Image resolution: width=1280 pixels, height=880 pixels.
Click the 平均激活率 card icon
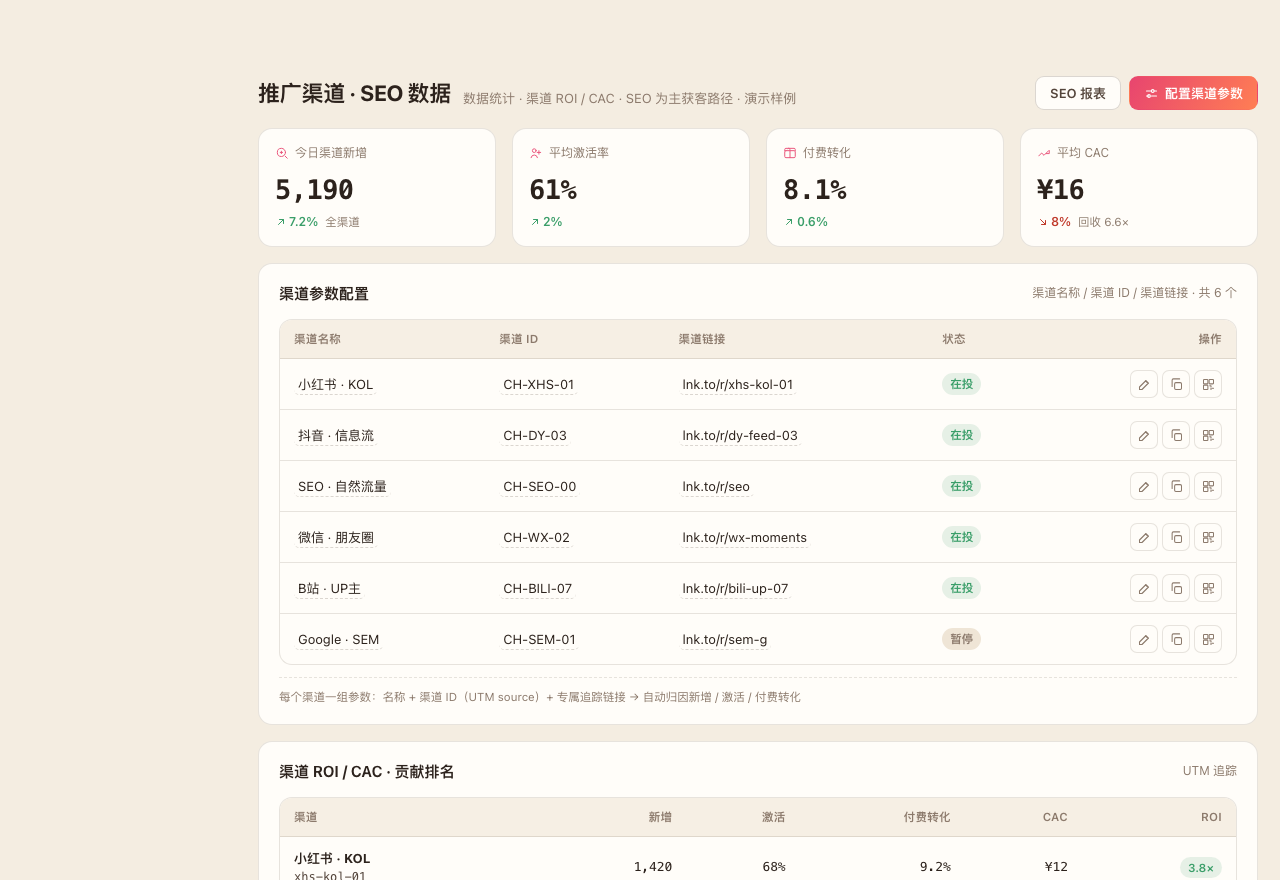[536, 153]
